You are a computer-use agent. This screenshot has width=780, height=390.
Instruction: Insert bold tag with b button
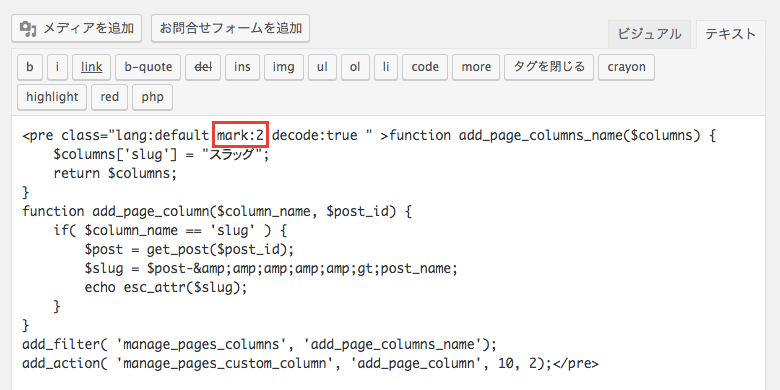[30, 67]
